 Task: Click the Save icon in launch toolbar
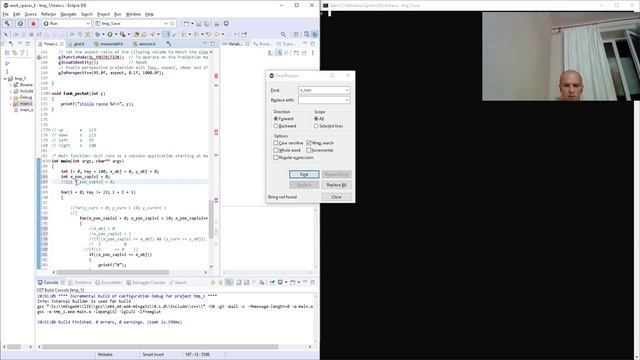point(199,24)
